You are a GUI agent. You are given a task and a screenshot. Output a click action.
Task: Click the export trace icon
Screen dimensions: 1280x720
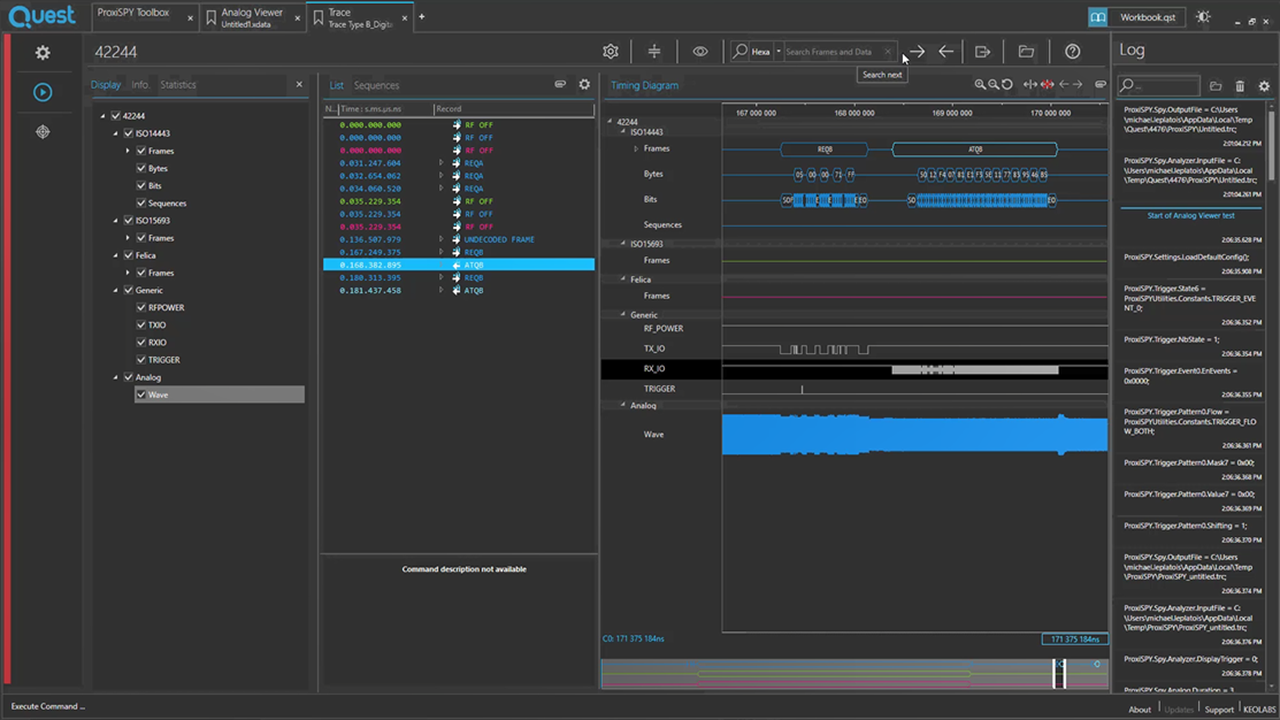coord(983,52)
